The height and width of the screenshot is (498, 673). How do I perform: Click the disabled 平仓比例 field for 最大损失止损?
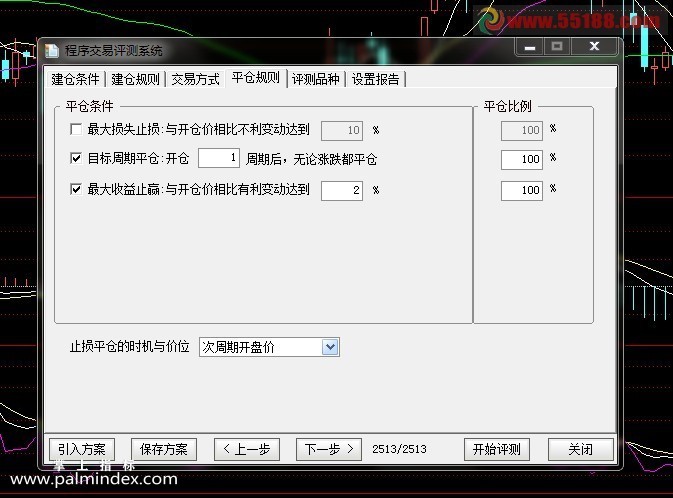pos(522,131)
